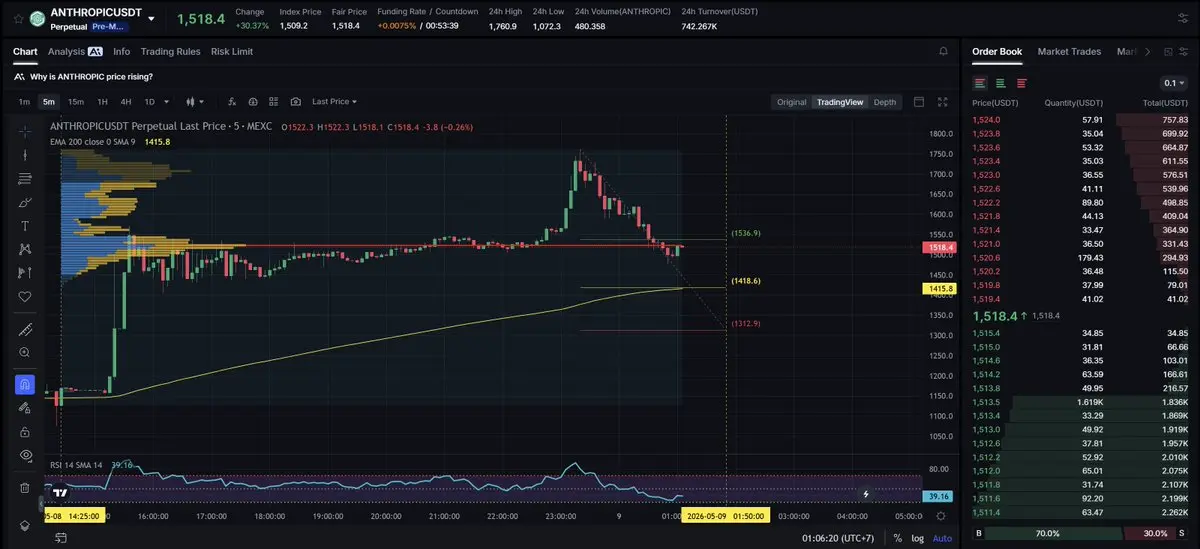Toggle Auto scale on chart
Viewport: 1200px width, 549px height.
tap(942, 538)
